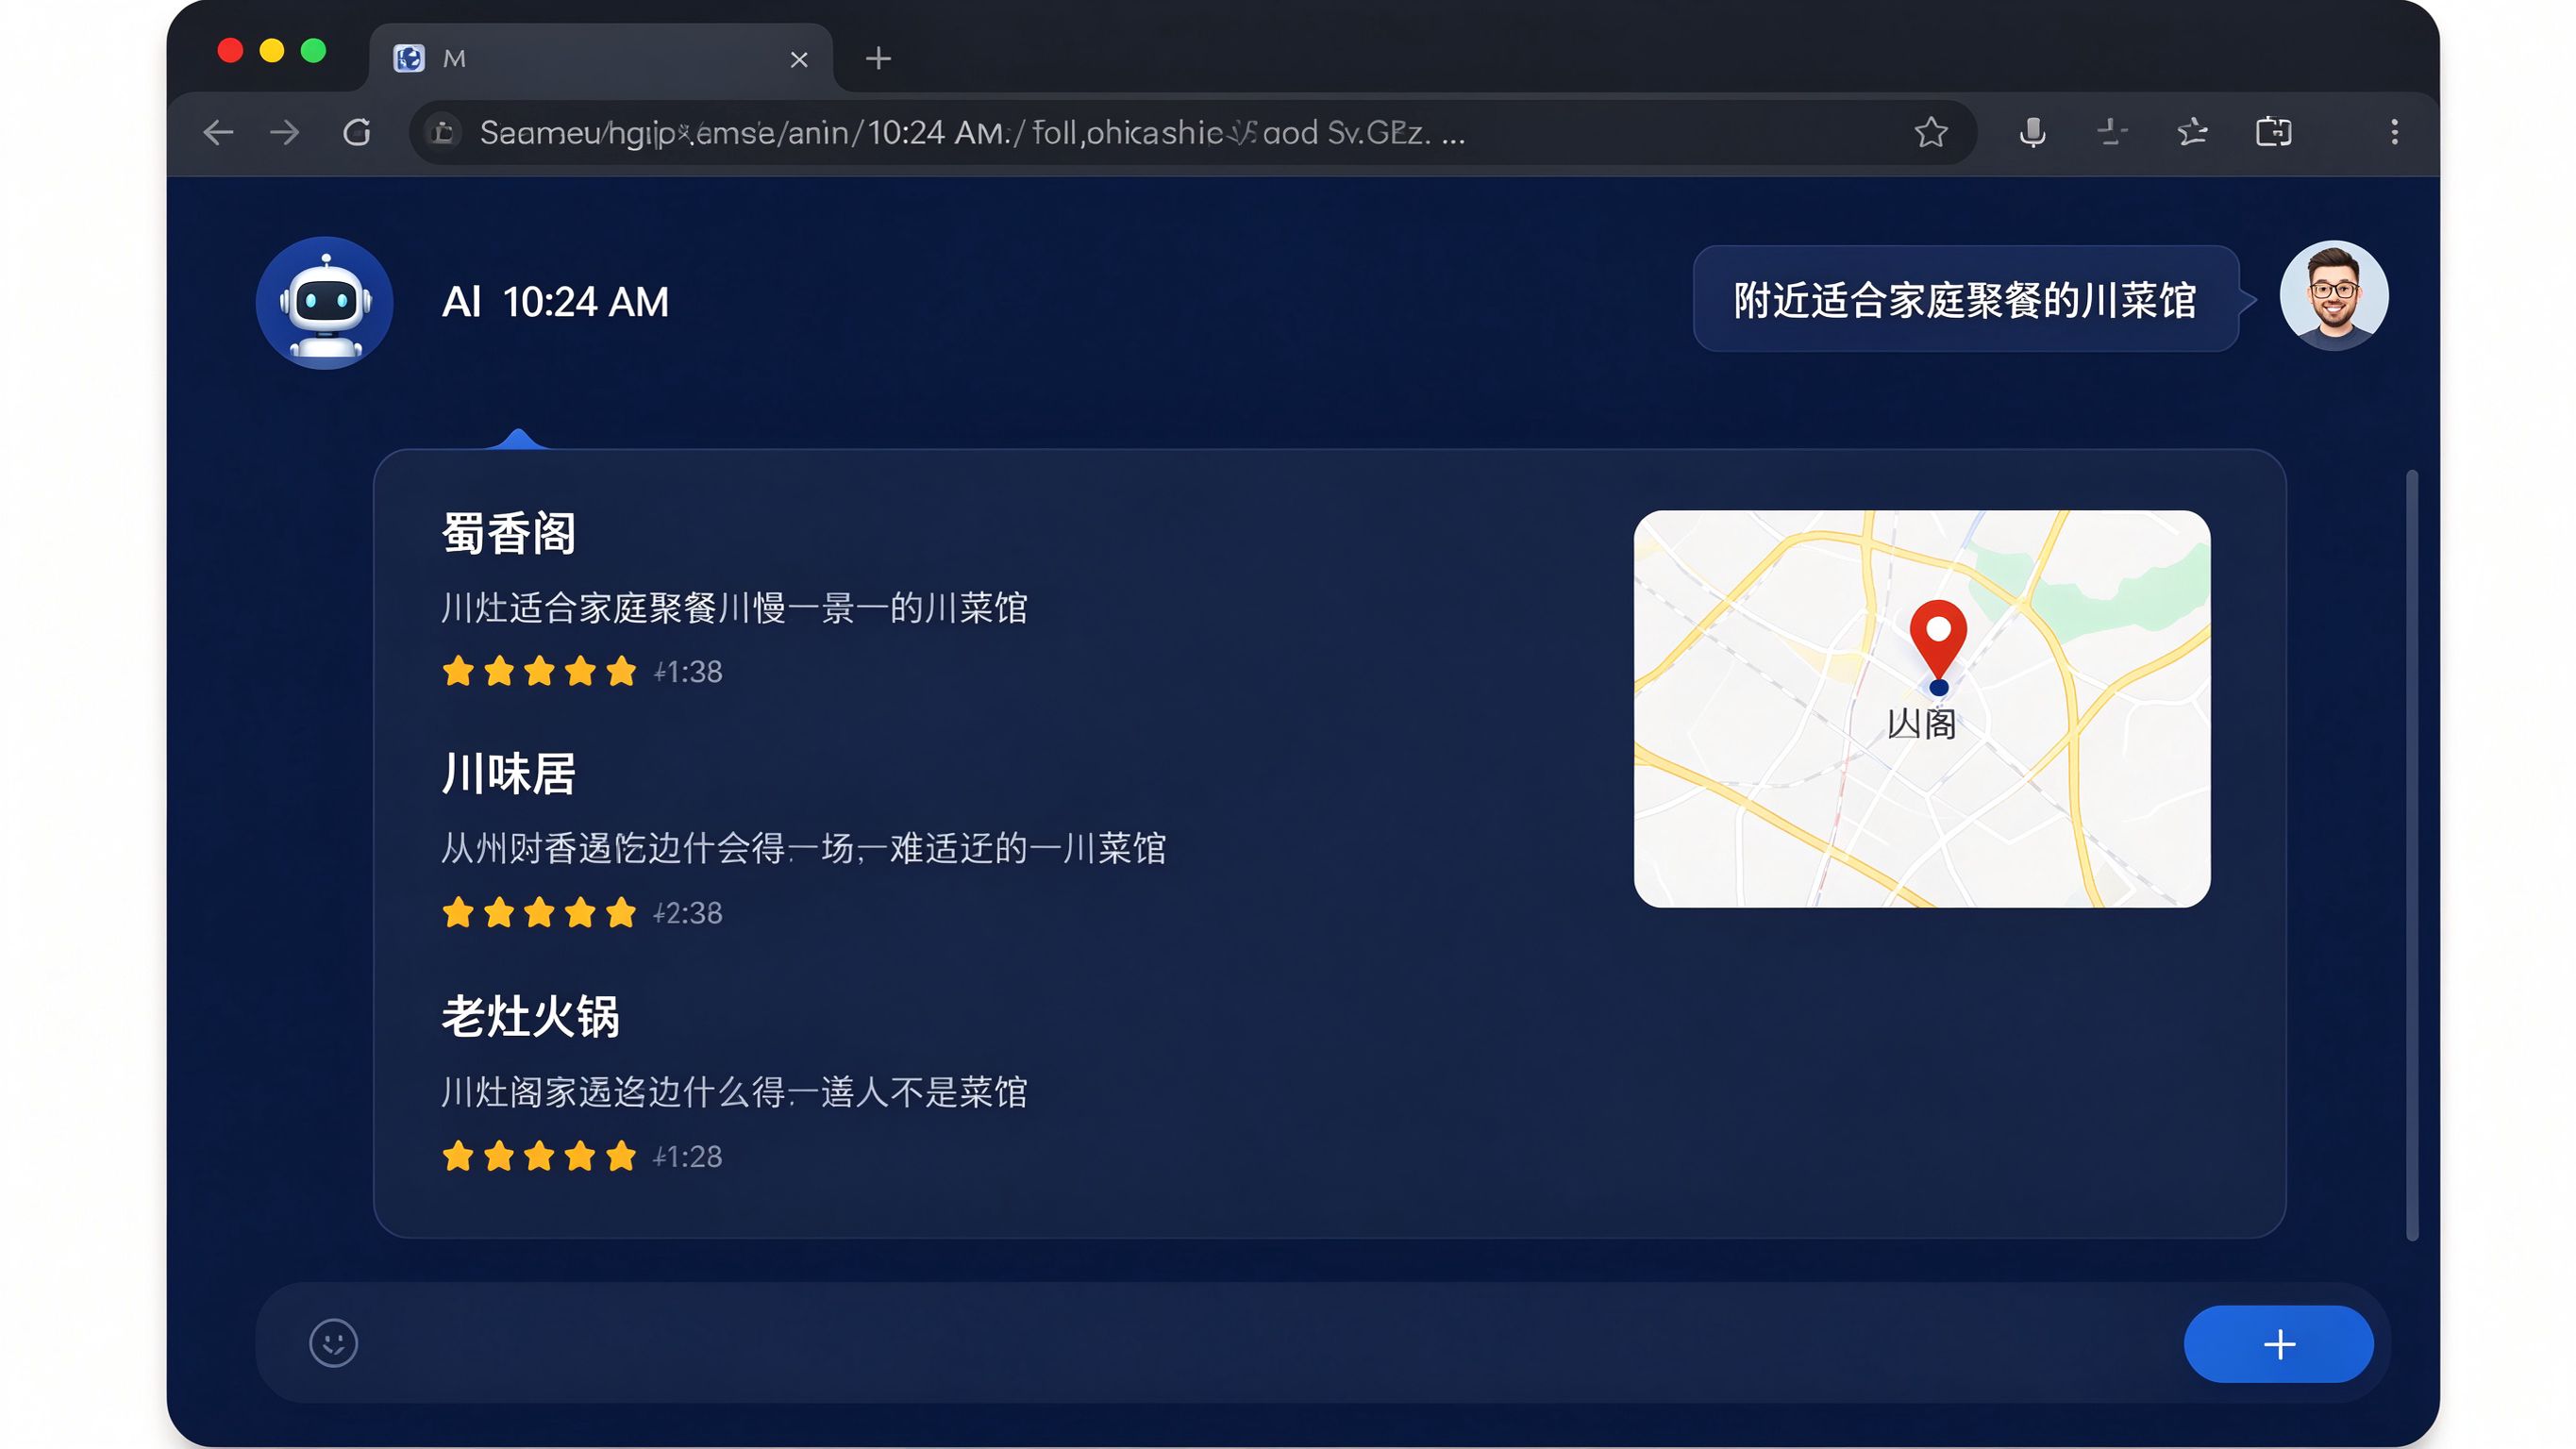Viewport: 2576px width, 1449px height.
Task: Open the map thumbnail
Action: click(x=1922, y=709)
